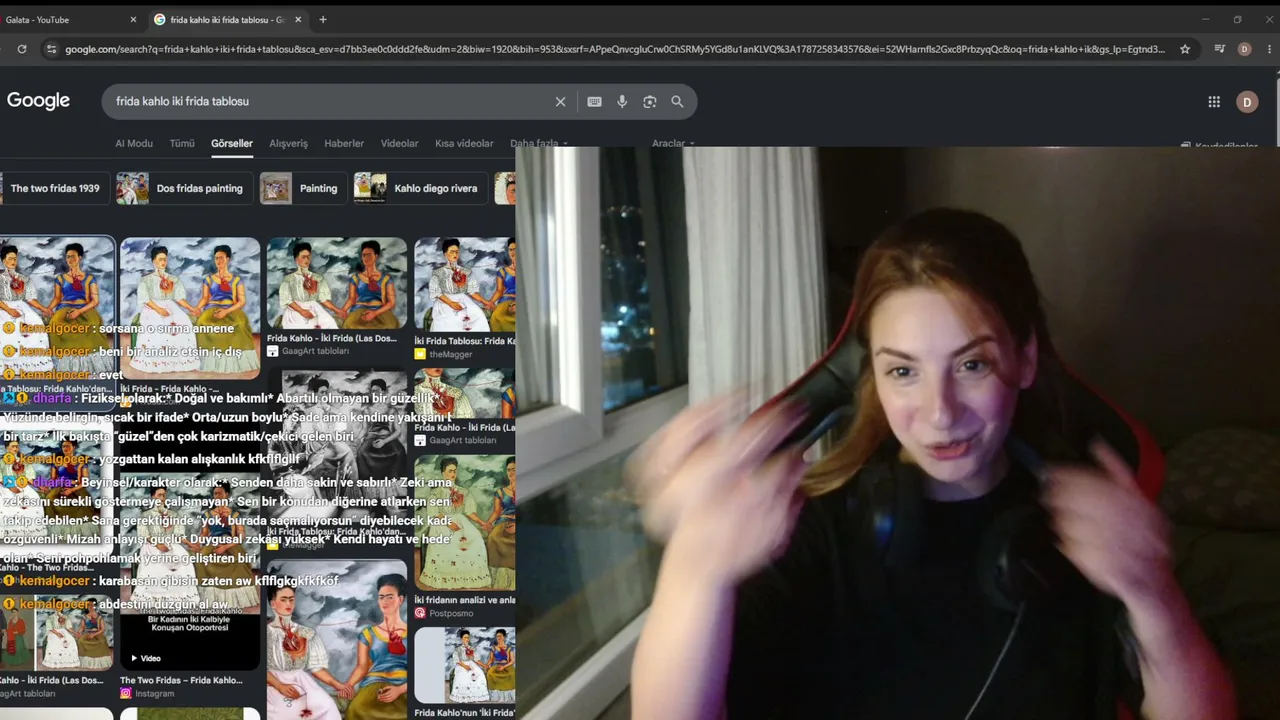The height and width of the screenshot is (720, 1280).
Task: Open "İki fridanın analizi ve anla..." title link
Action: tap(465, 600)
